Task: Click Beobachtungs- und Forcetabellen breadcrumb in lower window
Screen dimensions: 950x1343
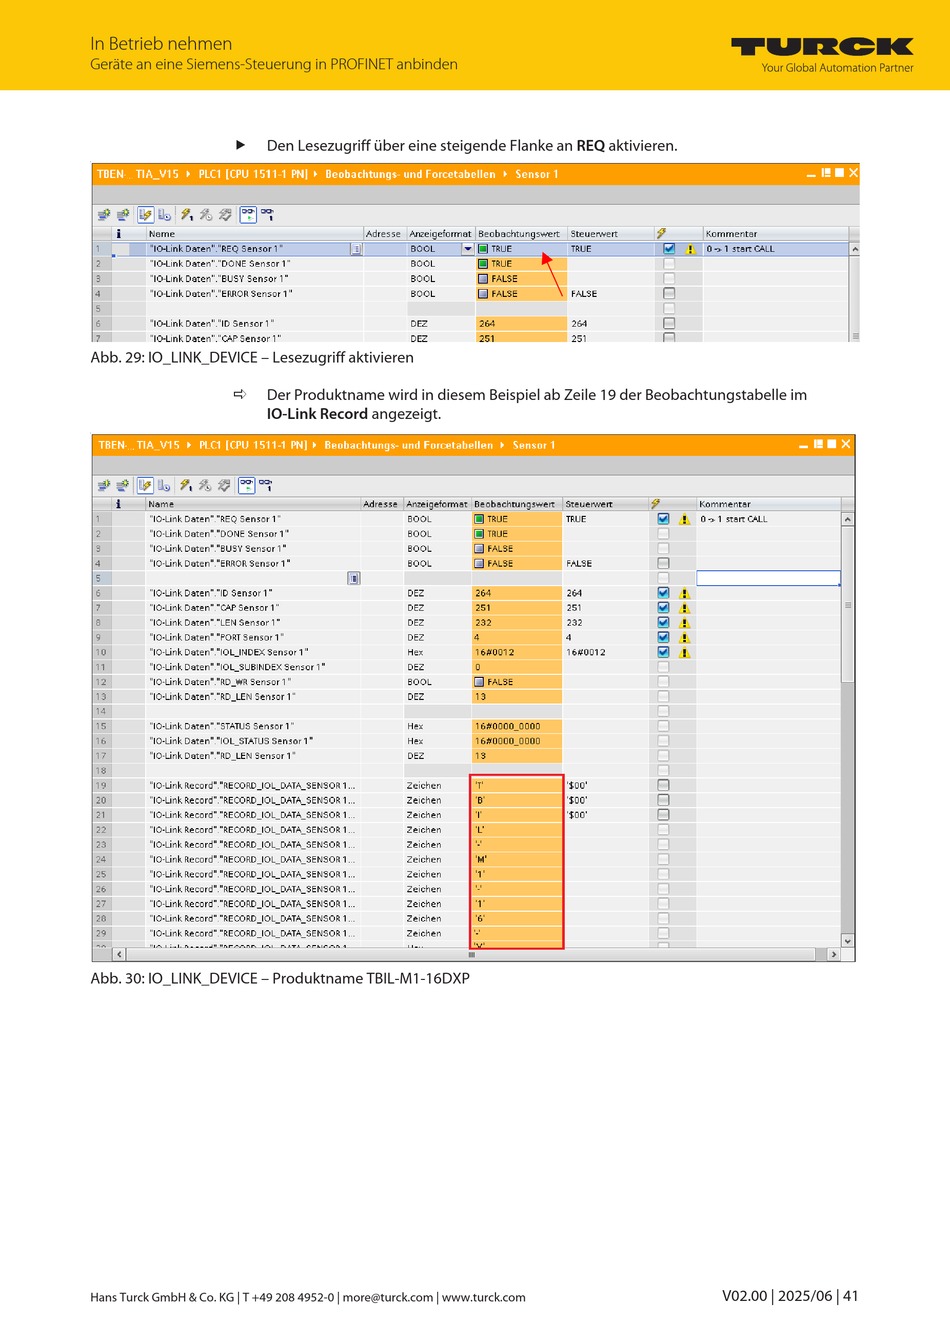Action: pos(409,445)
